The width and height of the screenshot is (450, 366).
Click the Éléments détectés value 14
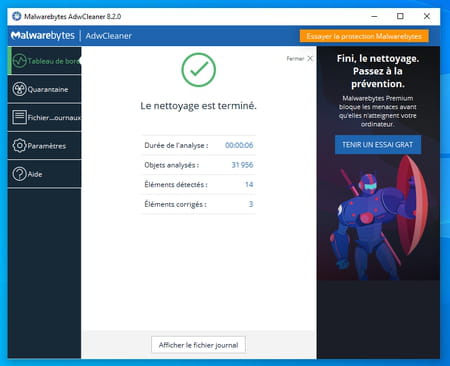pyautogui.click(x=249, y=184)
